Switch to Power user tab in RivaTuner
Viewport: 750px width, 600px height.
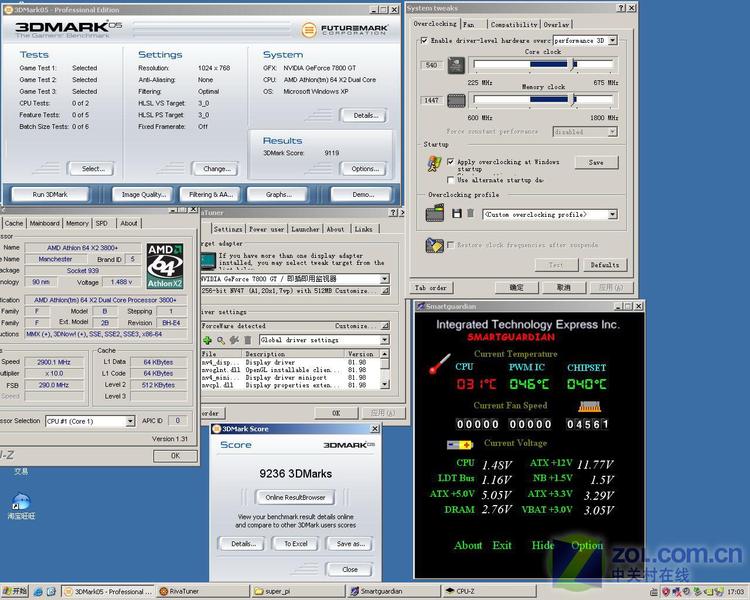266,229
